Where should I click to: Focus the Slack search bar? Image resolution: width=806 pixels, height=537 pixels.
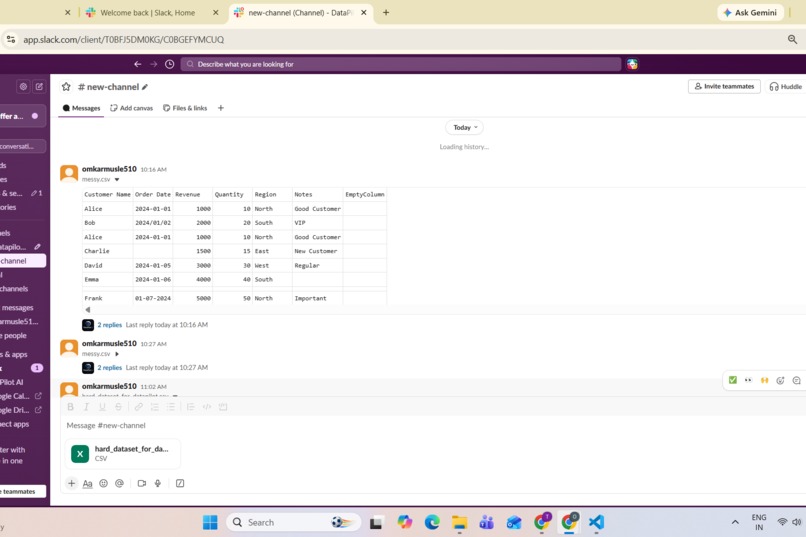coord(401,64)
